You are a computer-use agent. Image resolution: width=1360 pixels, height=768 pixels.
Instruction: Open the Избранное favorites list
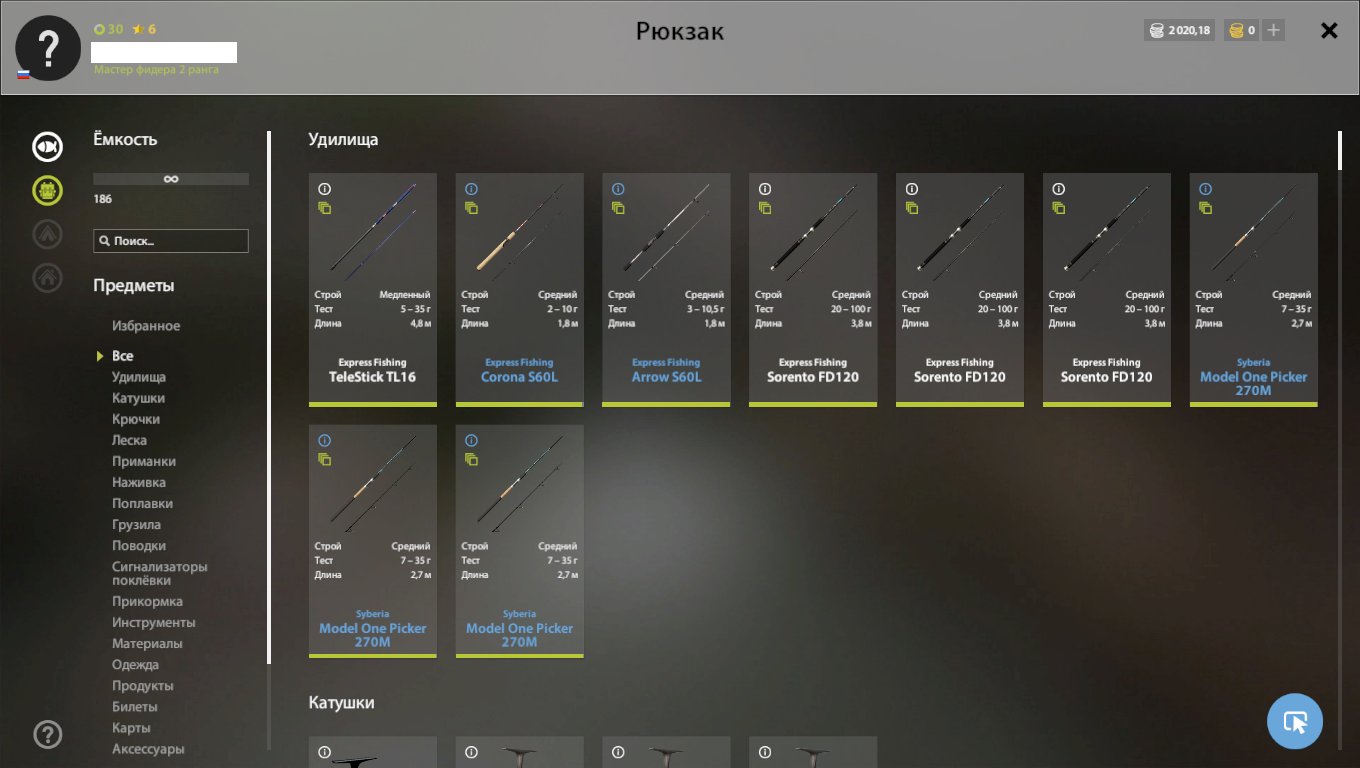click(x=146, y=326)
